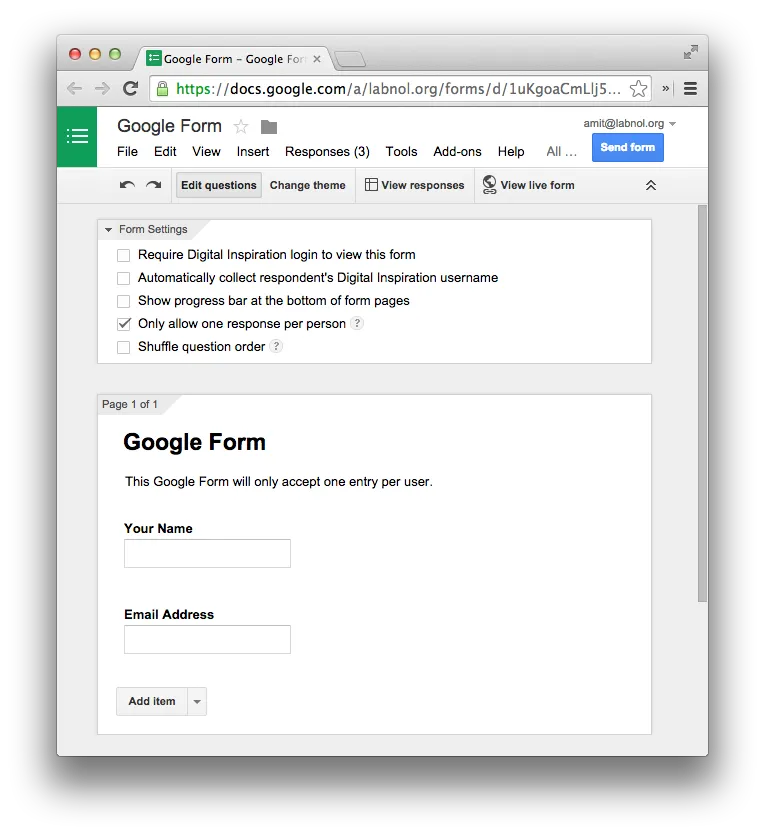Click the Edit questions button
The height and width of the screenshot is (835, 765).
(x=219, y=185)
